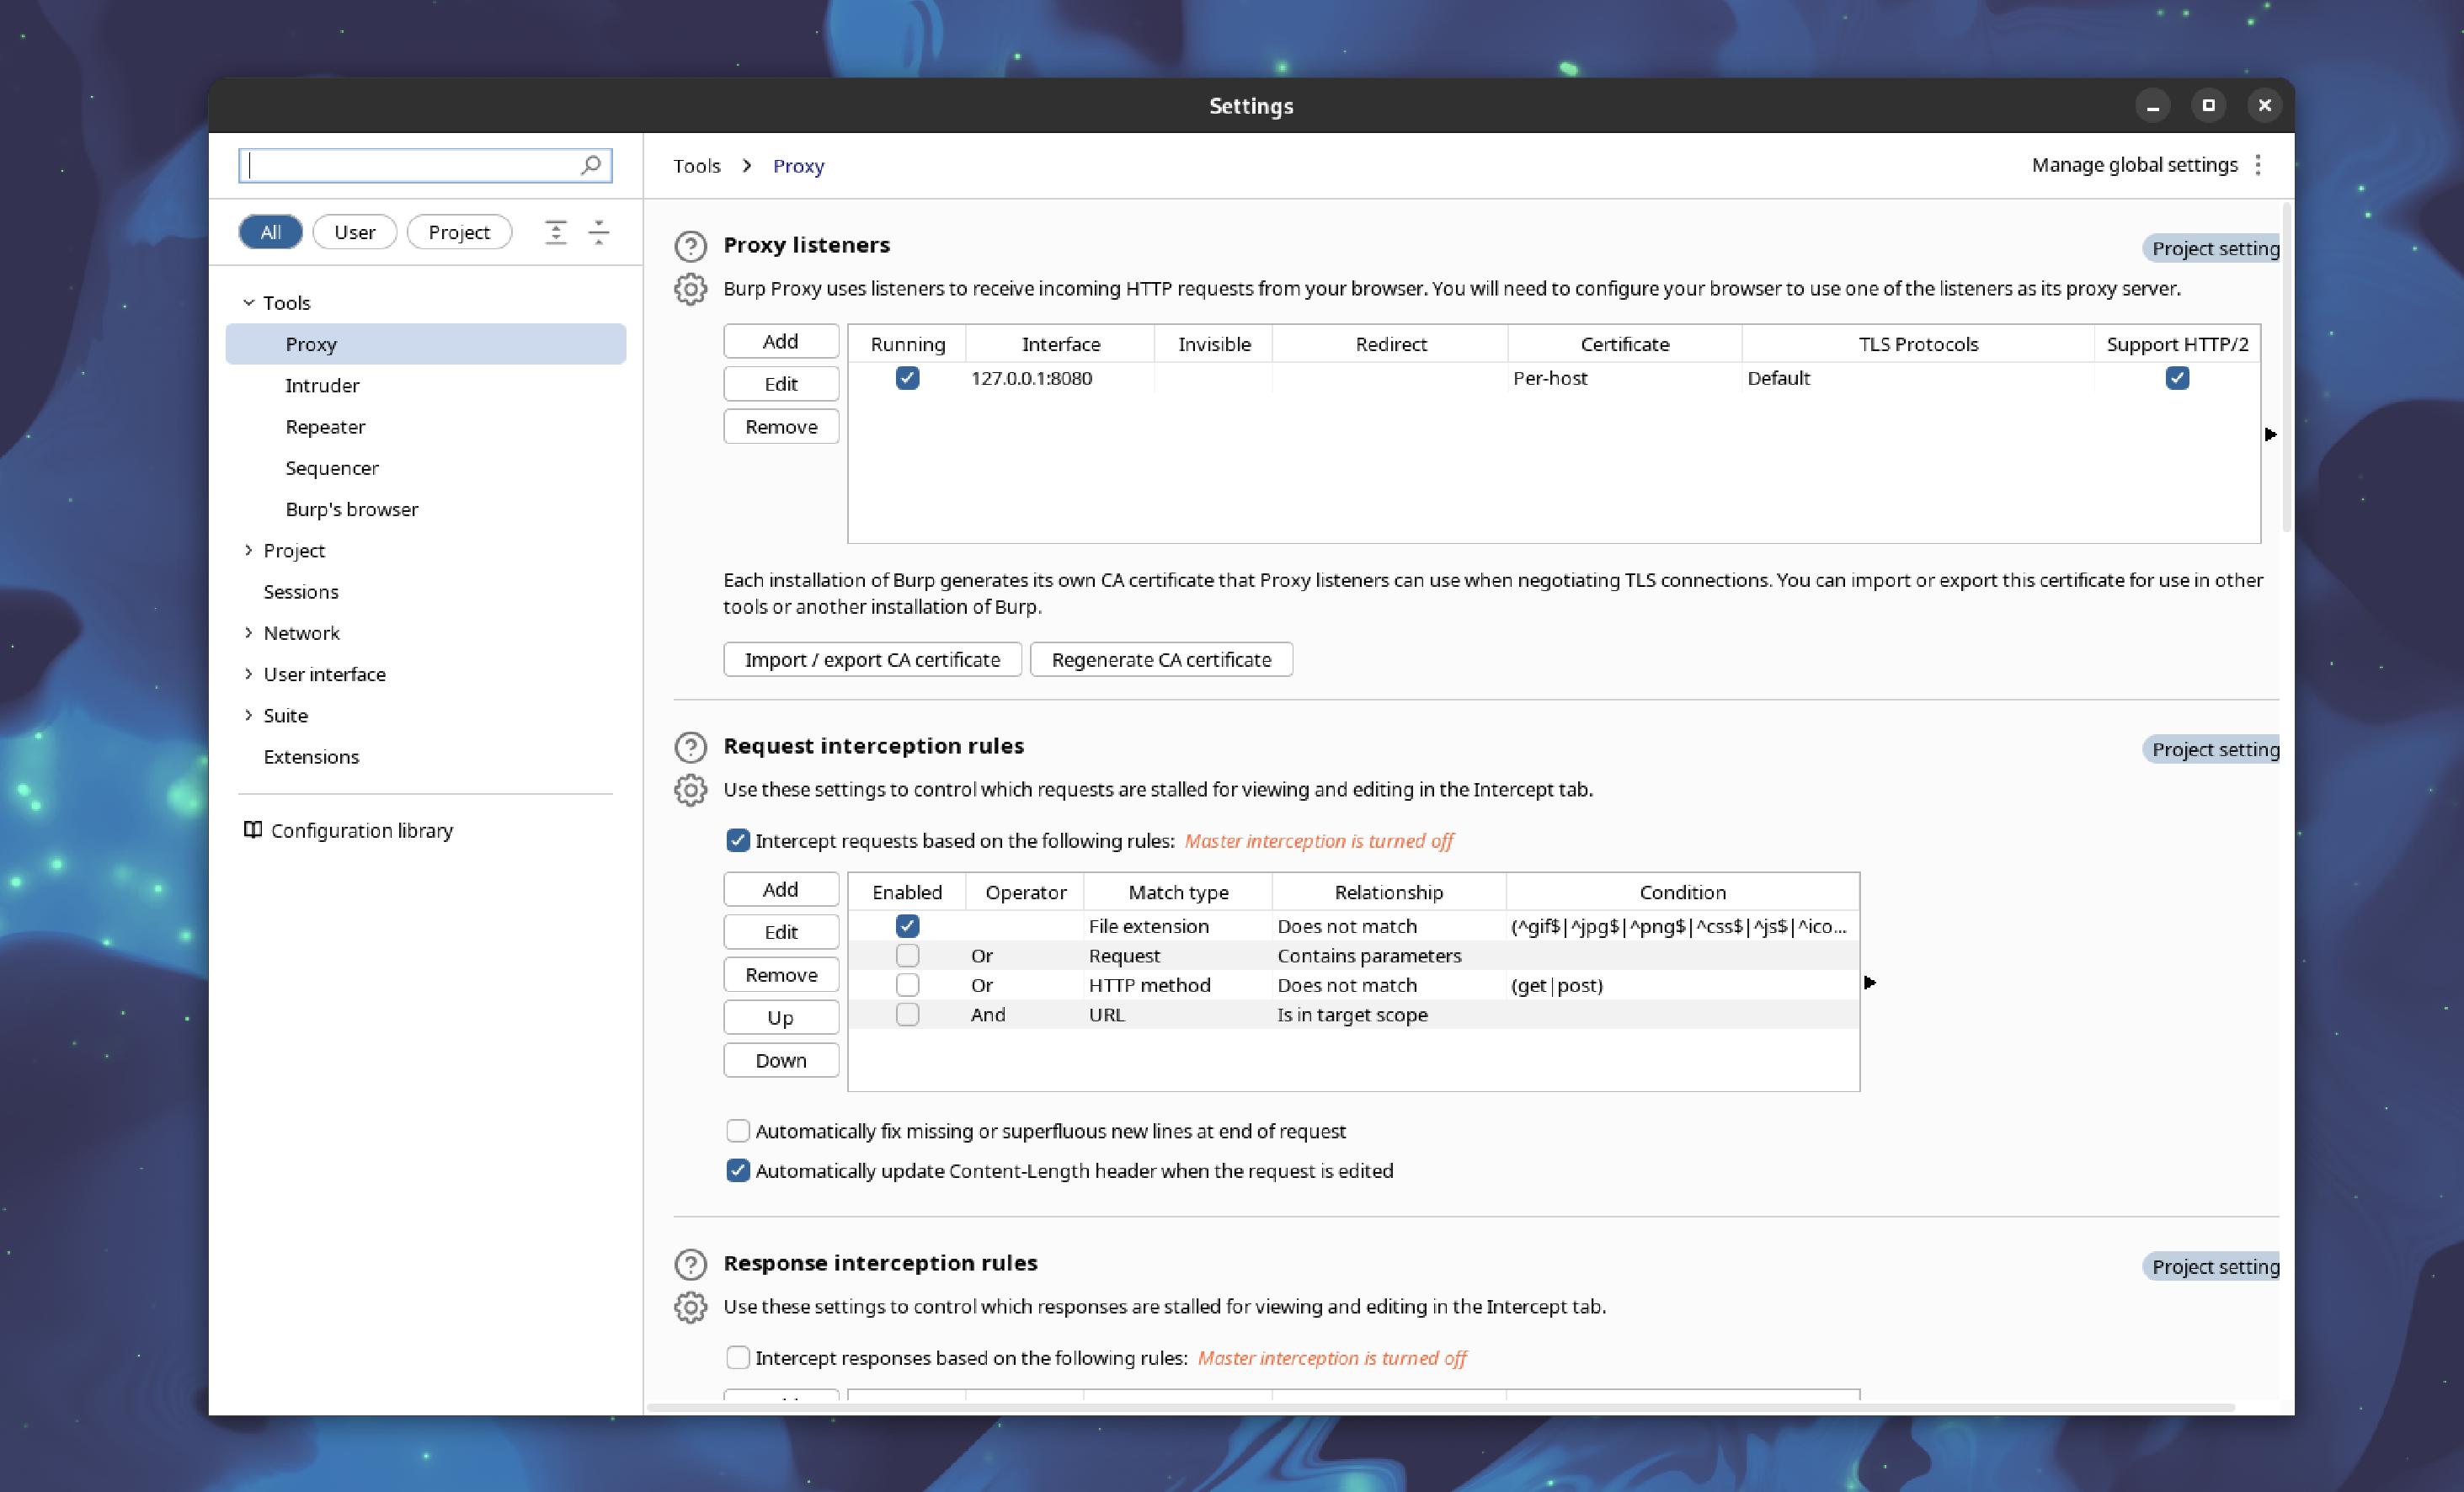Toggle Automatically update Content-Length header checkbox
The image size is (2464, 1492).
click(x=738, y=1170)
